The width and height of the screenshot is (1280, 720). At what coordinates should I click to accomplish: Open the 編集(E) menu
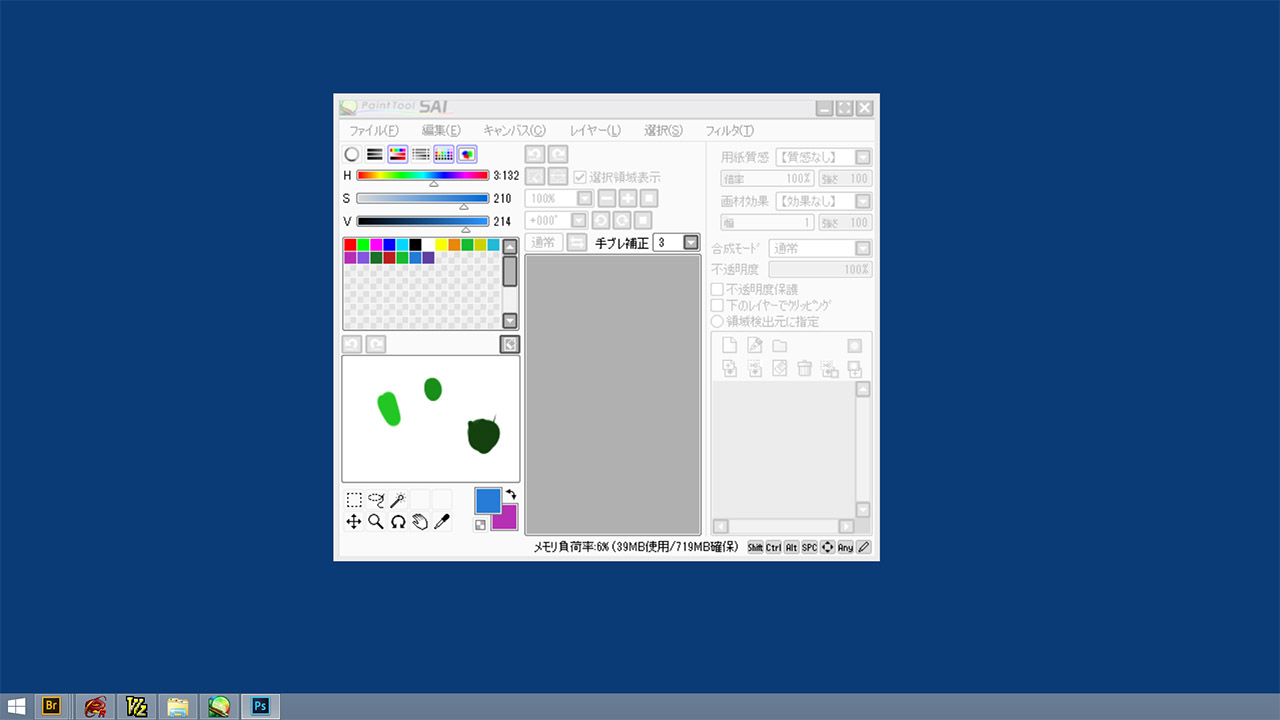(441, 130)
